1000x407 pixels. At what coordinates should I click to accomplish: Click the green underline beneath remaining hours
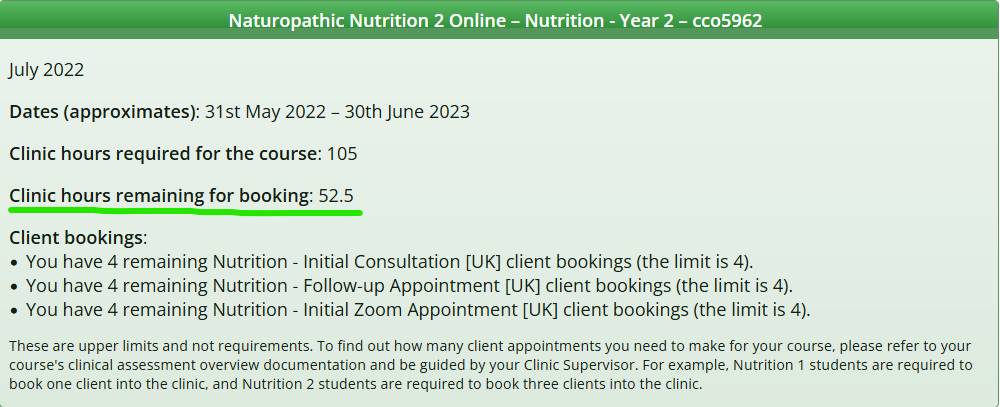pyautogui.click(x=186, y=211)
